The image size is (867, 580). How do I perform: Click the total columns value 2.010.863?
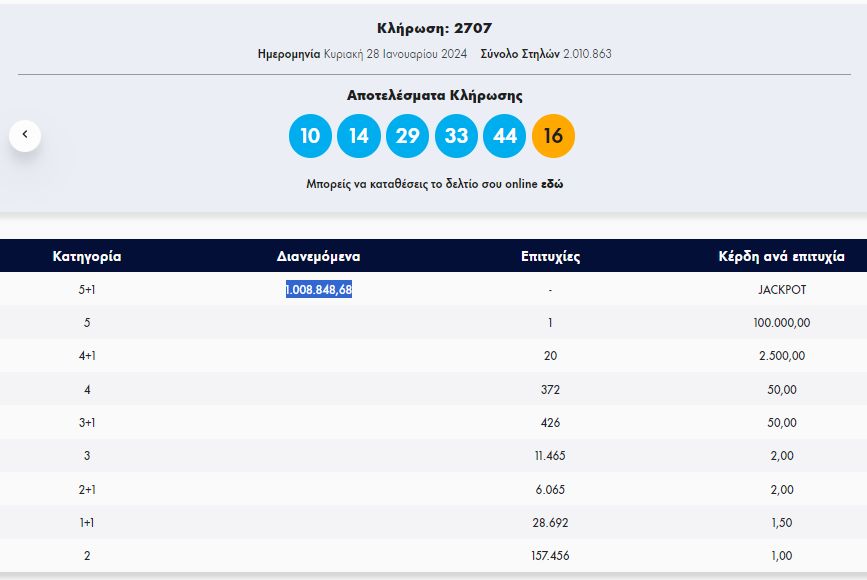coord(587,54)
